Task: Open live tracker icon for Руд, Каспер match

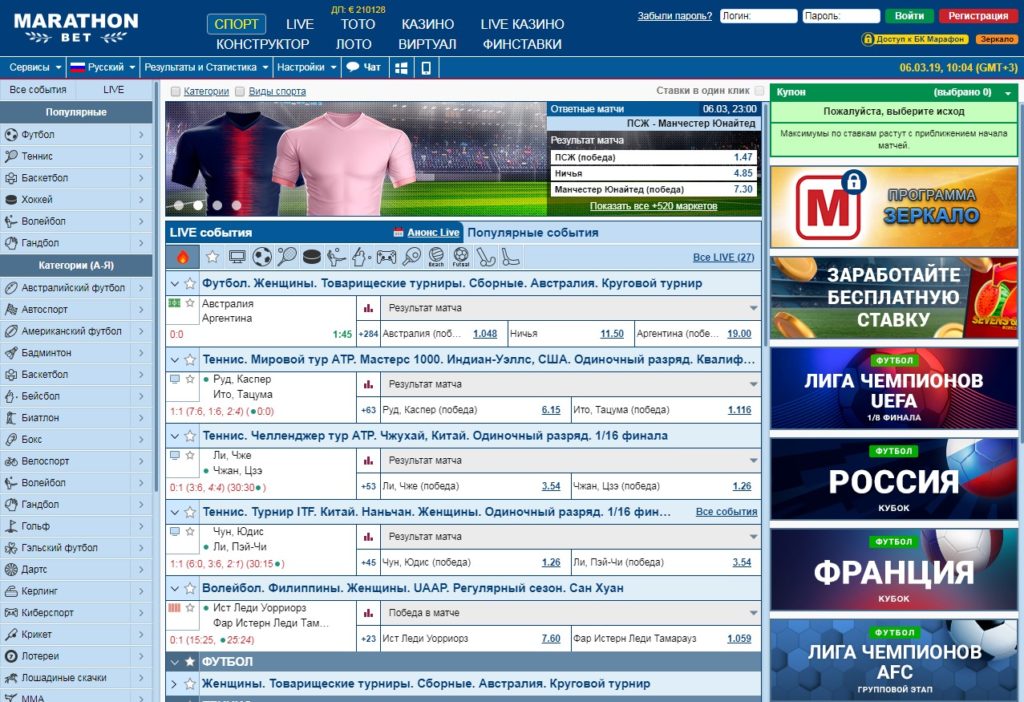Action: [x=174, y=379]
